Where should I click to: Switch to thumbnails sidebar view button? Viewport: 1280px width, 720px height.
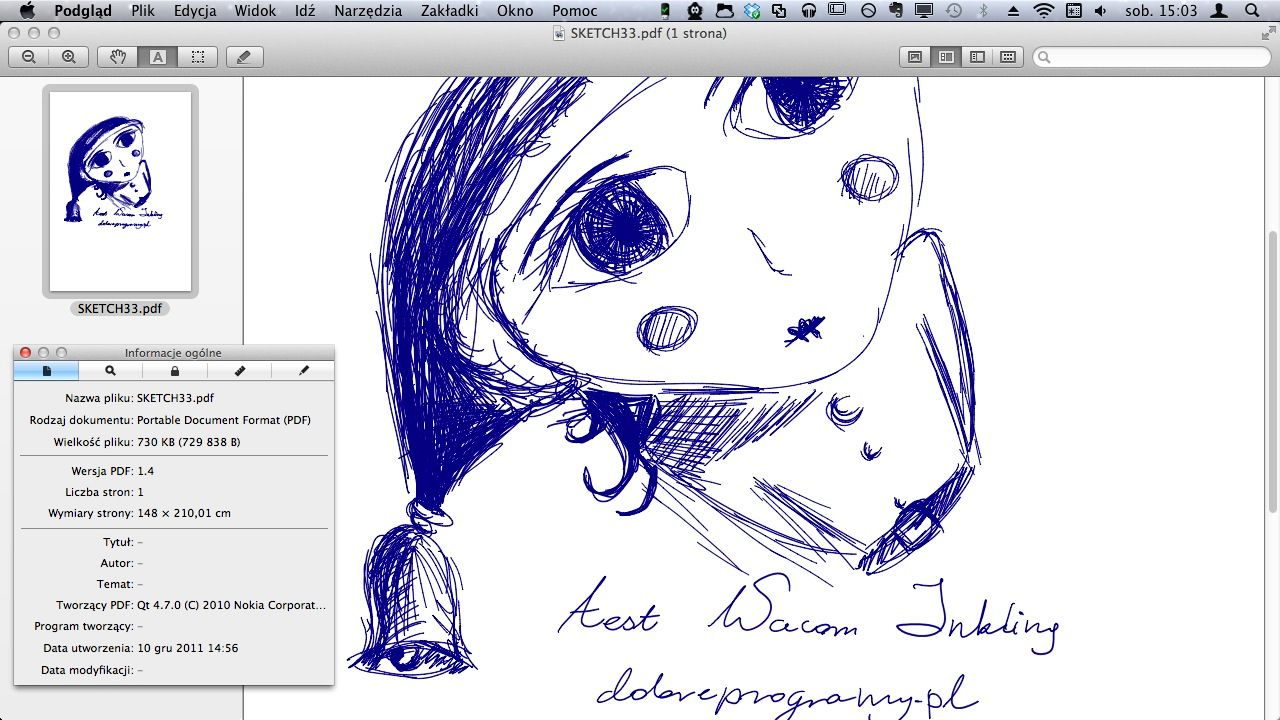946,57
